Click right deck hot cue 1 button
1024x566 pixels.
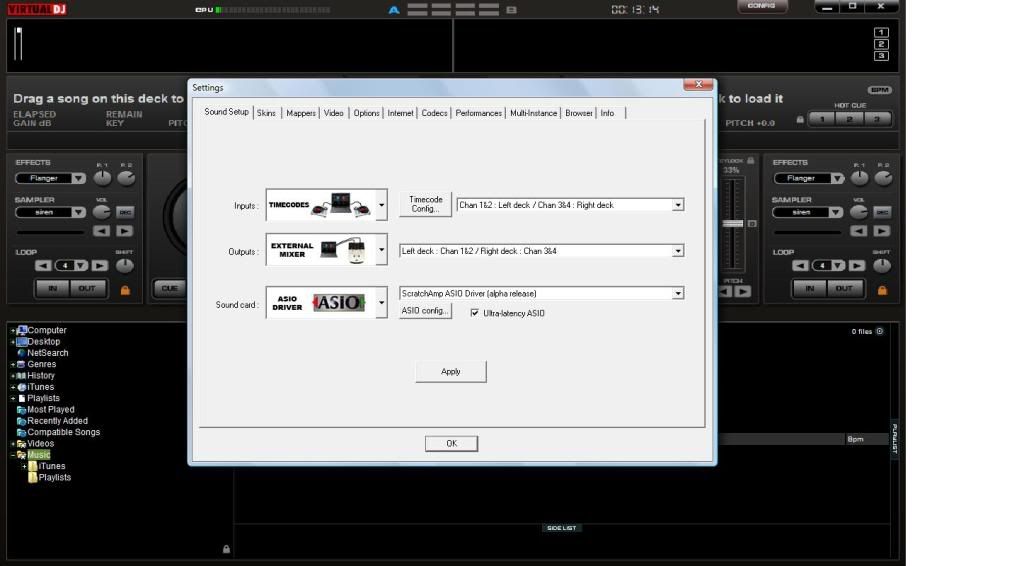[x=822, y=119]
